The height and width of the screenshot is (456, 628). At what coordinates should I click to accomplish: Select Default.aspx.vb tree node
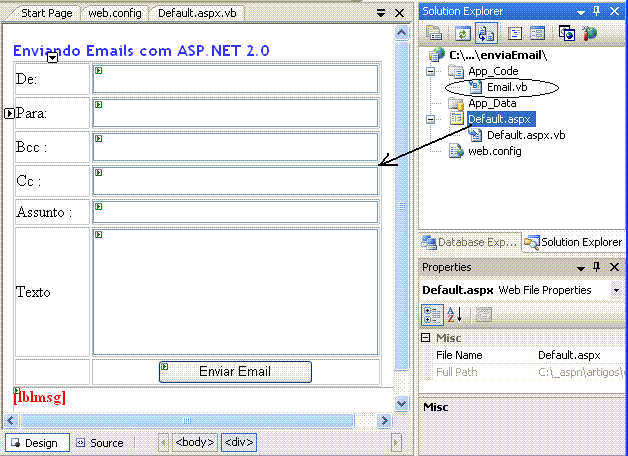point(526,135)
